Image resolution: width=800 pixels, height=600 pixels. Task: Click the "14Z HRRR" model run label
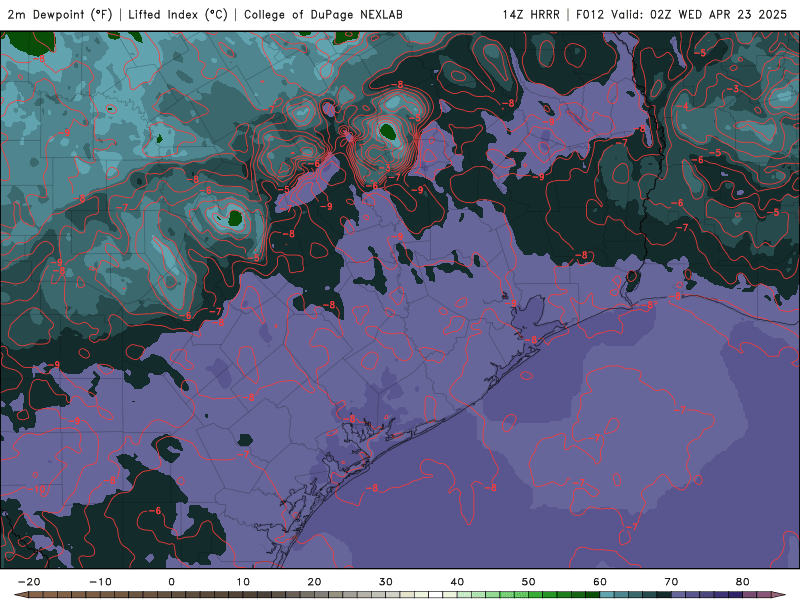[531, 15]
